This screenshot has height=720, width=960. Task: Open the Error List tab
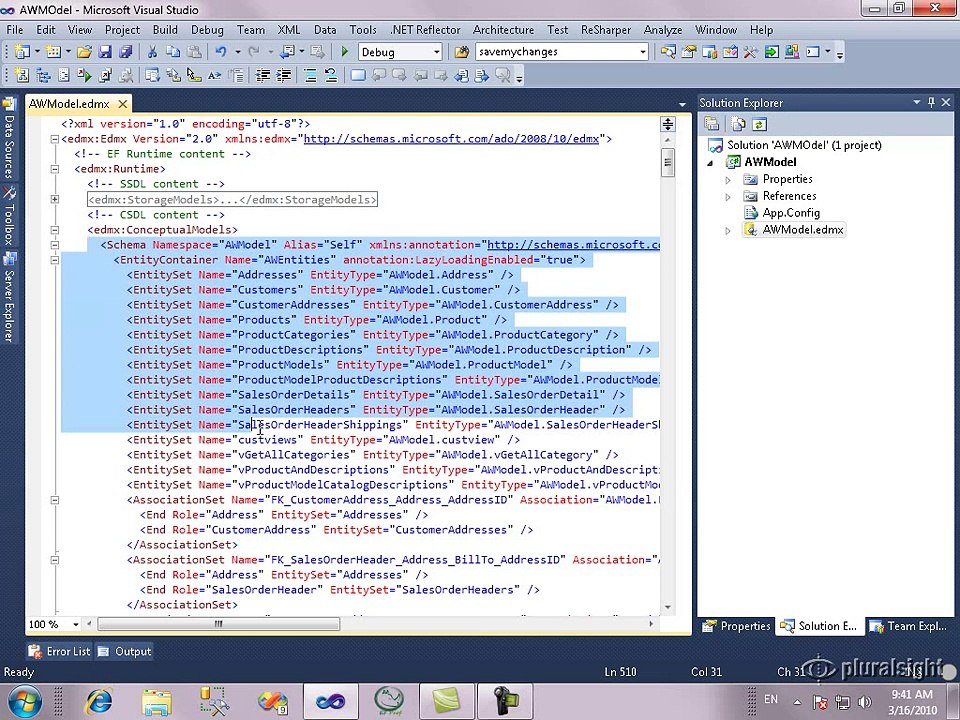(60, 651)
